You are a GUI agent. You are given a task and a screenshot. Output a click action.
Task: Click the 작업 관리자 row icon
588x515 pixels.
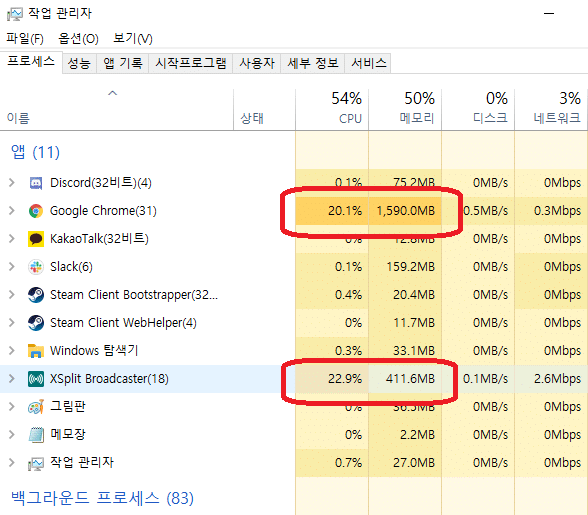[36, 463]
